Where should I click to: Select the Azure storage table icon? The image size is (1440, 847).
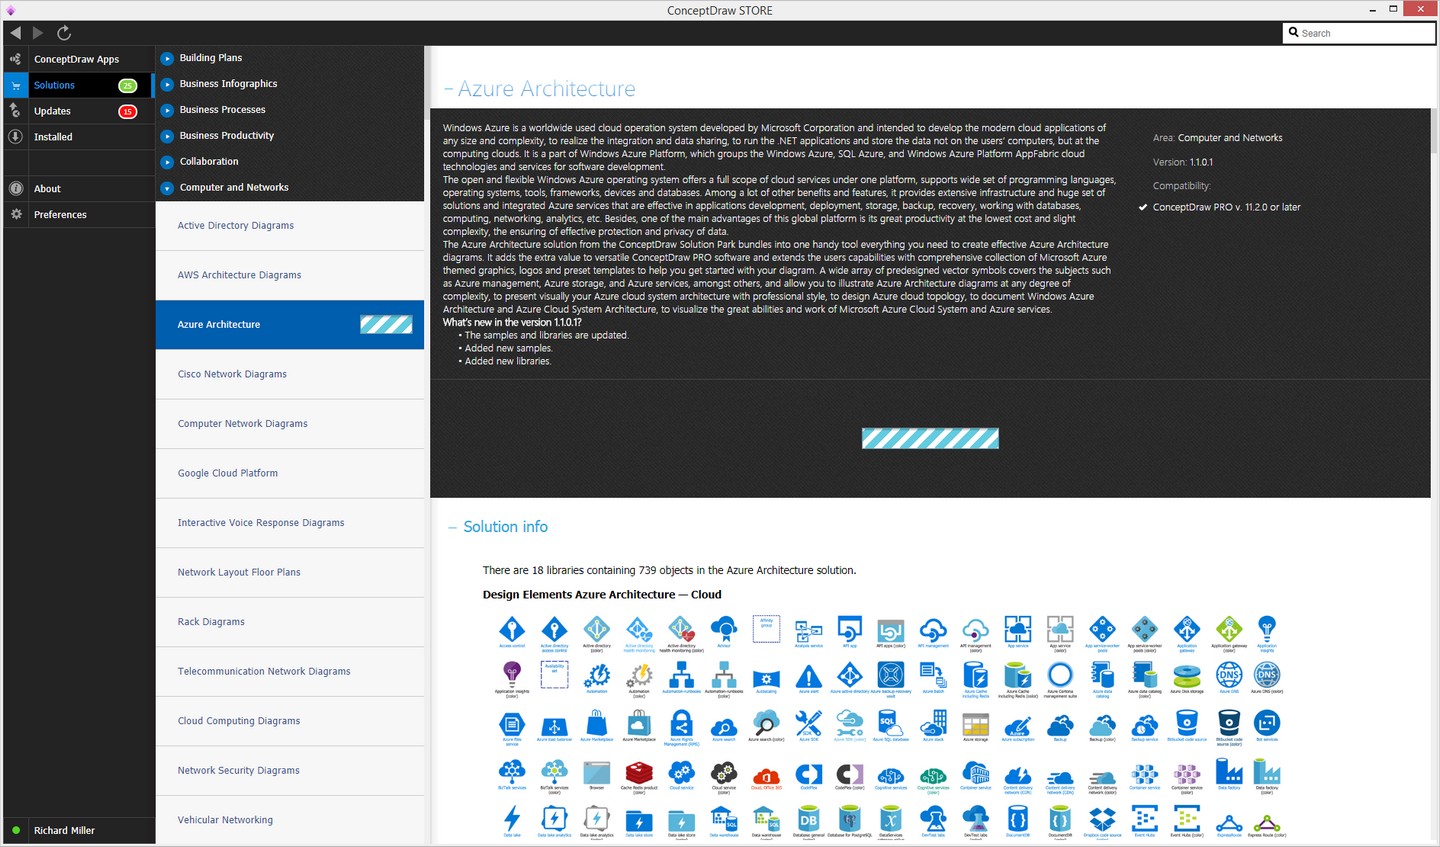[975, 724]
